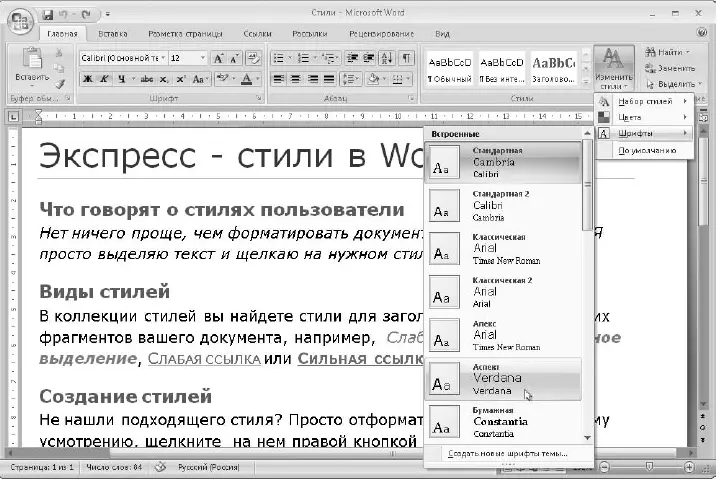Increase paragraph indent
The height and width of the screenshot is (481, 717).
pyautogui.click(x=369, y=58)
